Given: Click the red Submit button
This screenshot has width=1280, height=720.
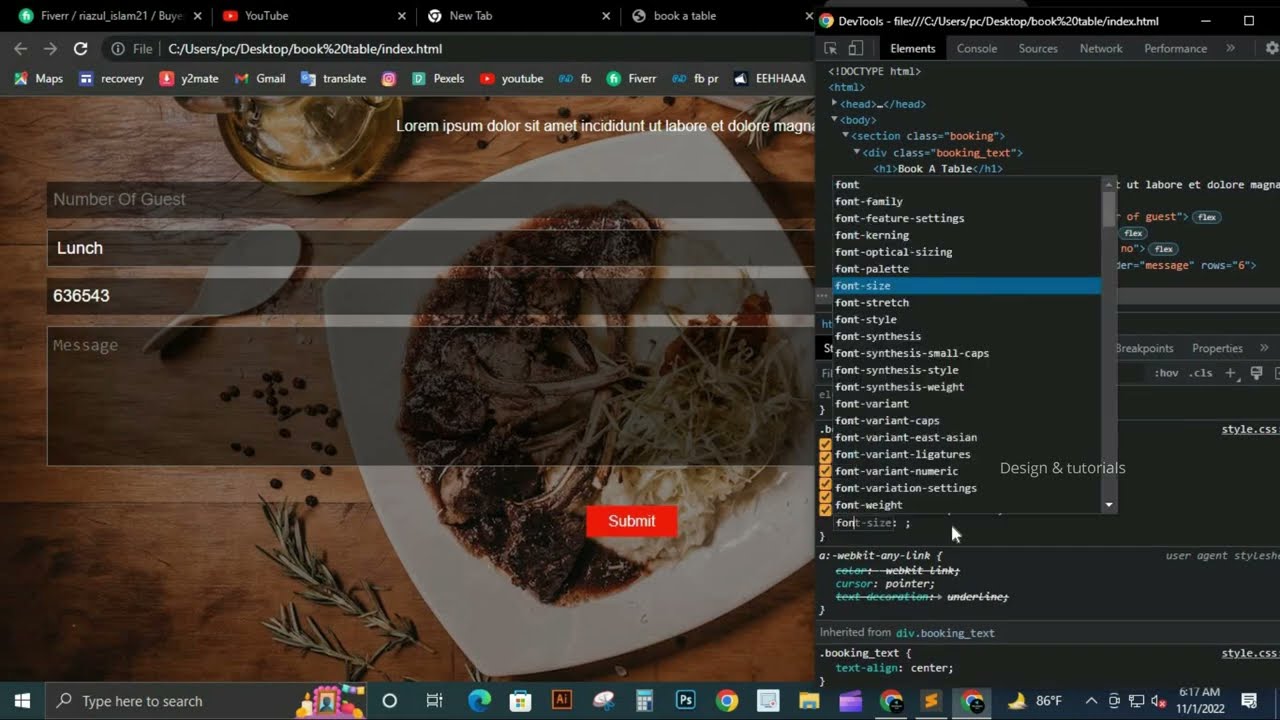Looking at the screenshot, I should [631, 521].
